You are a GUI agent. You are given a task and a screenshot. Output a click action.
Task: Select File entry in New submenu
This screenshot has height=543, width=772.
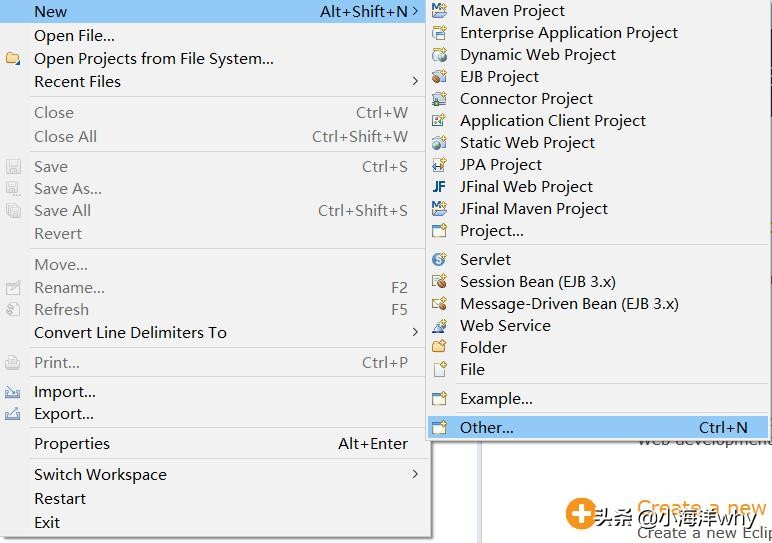598,369
